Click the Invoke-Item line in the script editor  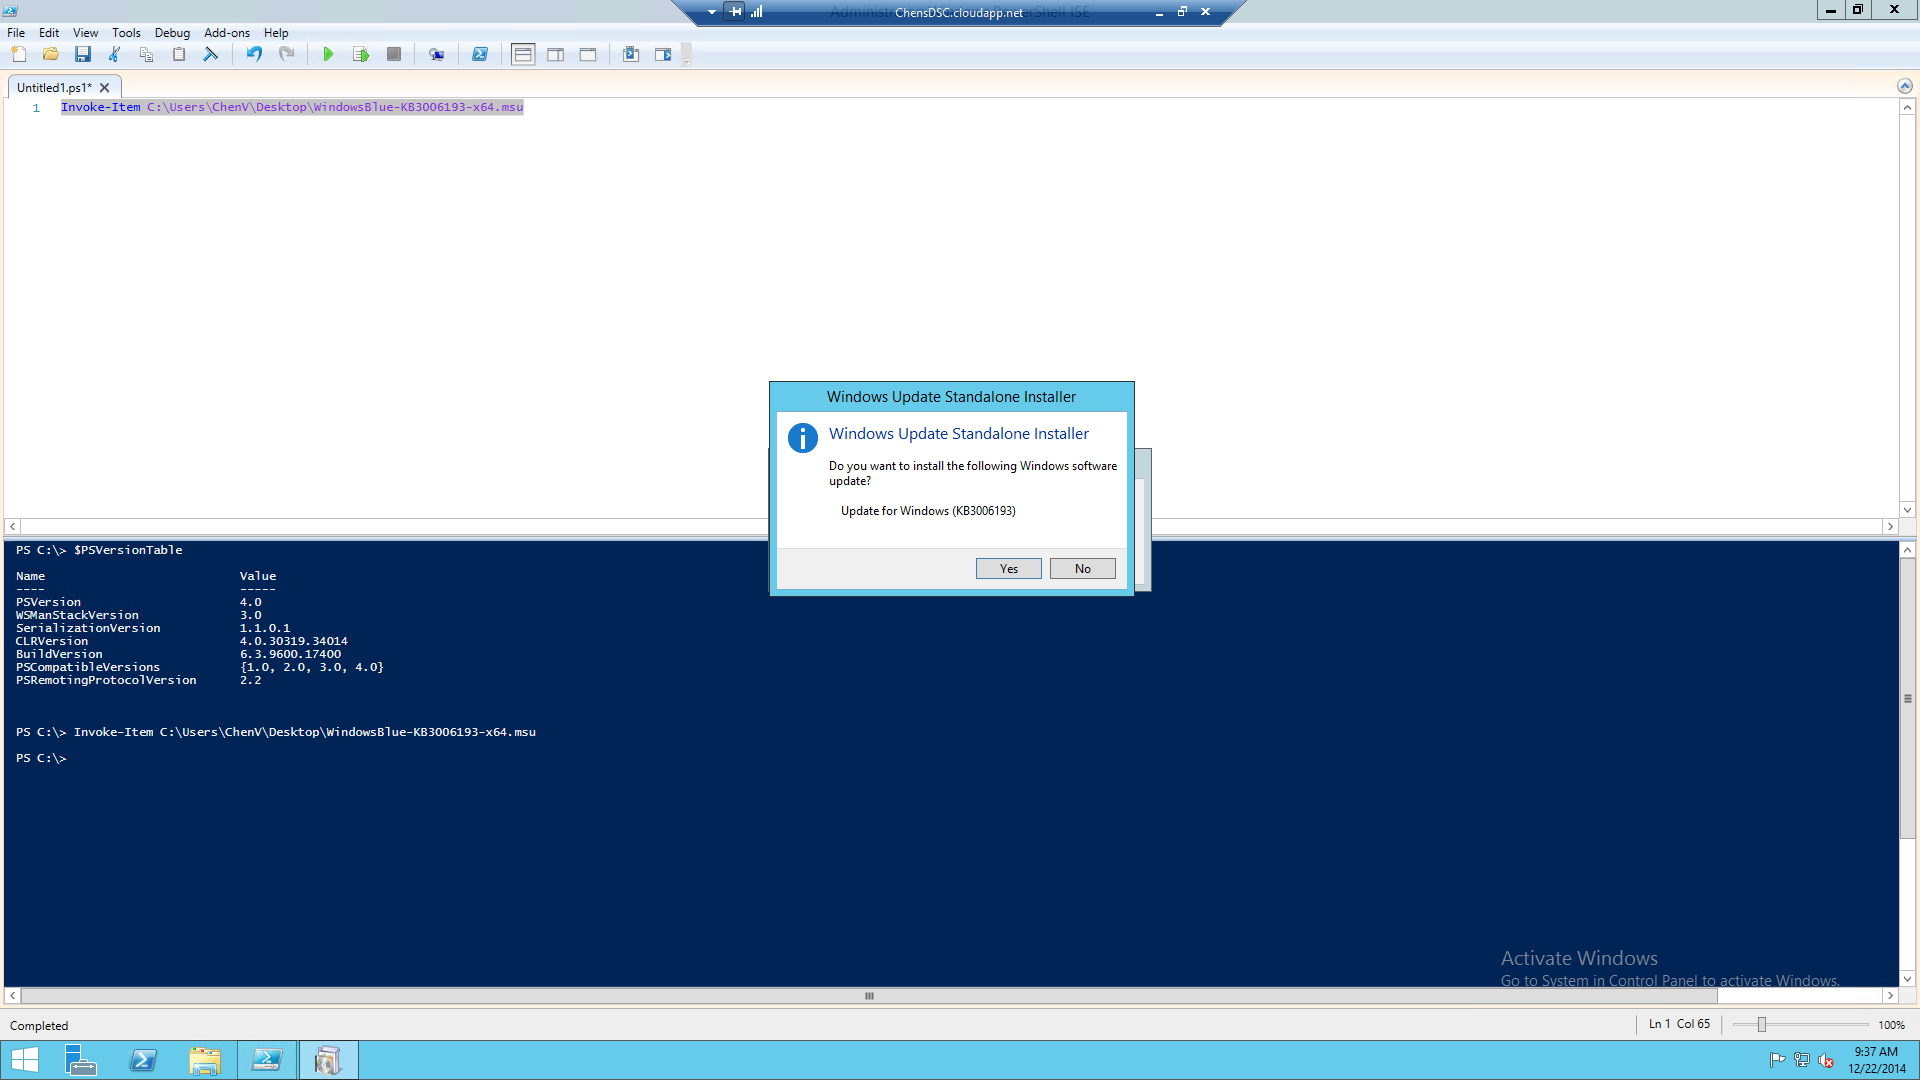click(x=292, y=107)
